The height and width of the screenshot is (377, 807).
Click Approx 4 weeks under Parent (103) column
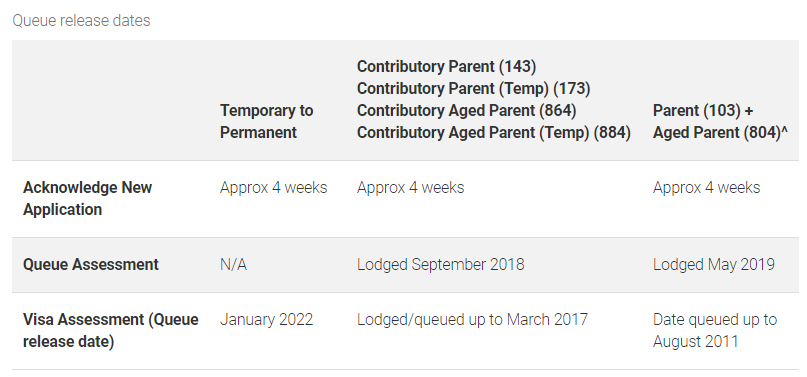(x=706, y=188)
